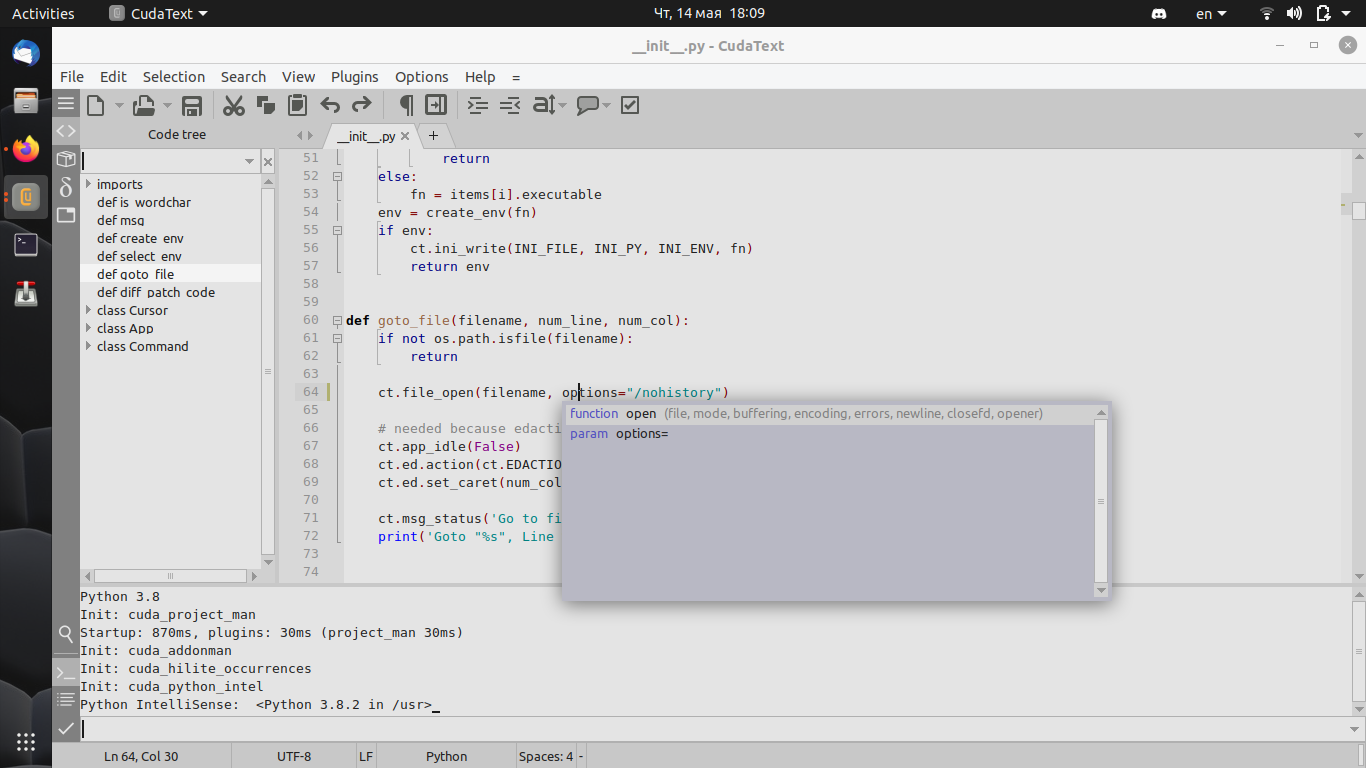This screenshot has width=1366, height=768.
Task: Expand the class Cursor node
Action: 88,310
